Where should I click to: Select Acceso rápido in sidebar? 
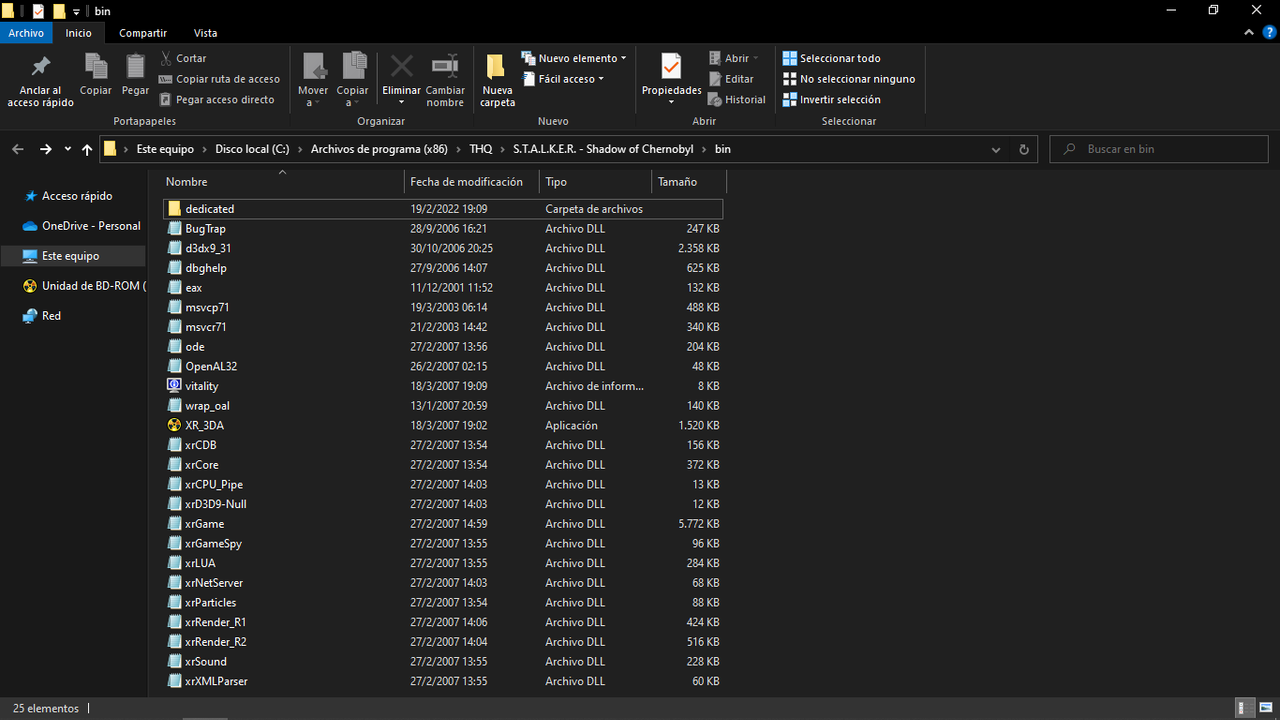77,196
